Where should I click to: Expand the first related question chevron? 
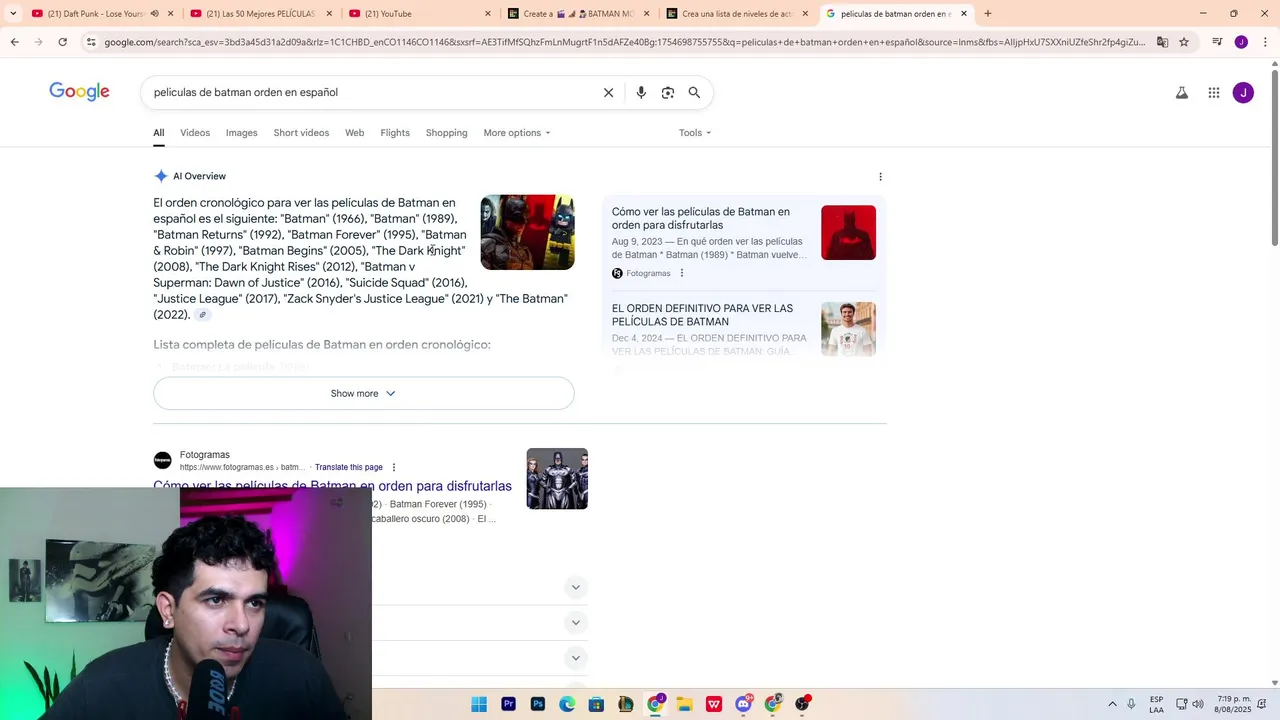pyautogui.click(x=575, y=587)
